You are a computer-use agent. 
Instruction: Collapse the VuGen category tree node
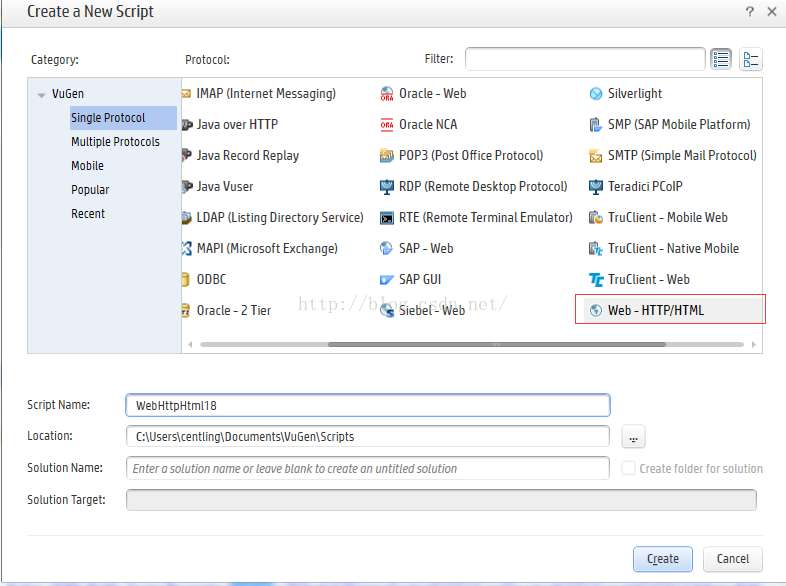(x=41, y=94)
